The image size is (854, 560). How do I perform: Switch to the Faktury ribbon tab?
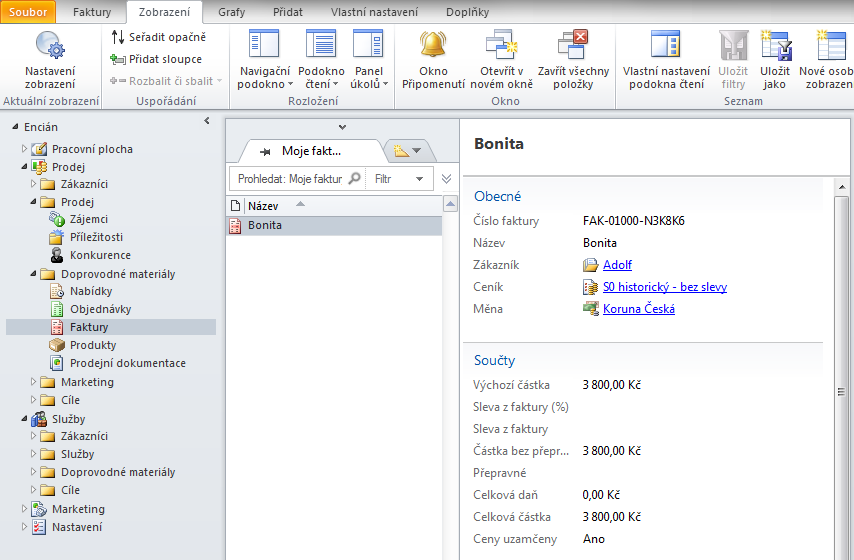92,11
